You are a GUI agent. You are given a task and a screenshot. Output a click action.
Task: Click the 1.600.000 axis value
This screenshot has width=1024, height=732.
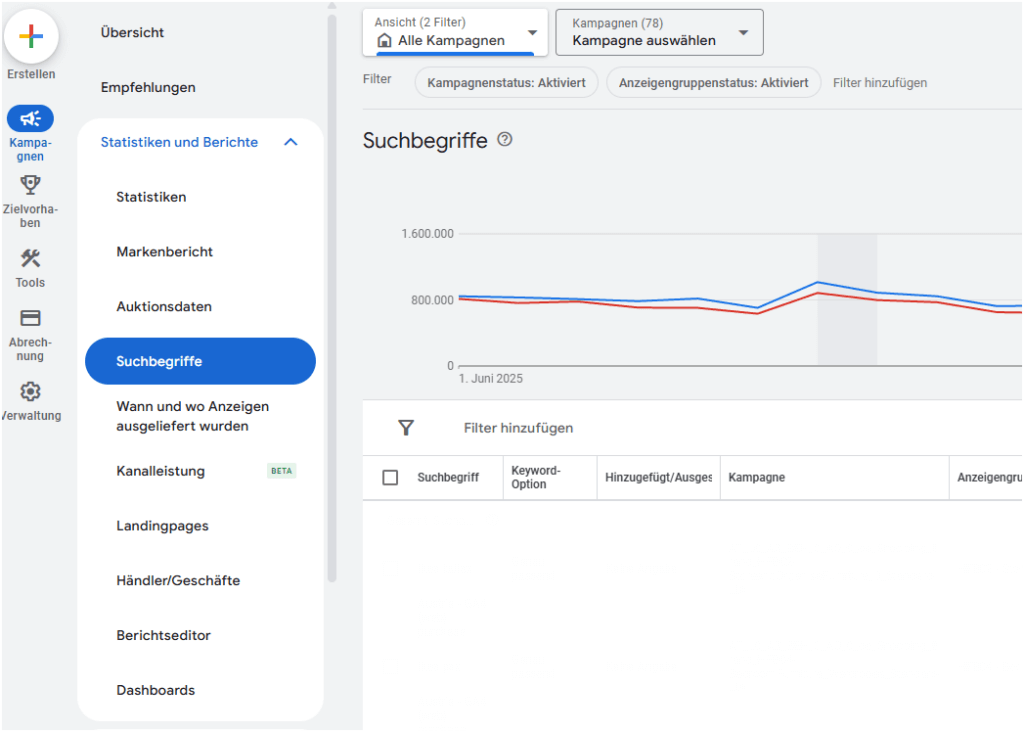[427, 234]
